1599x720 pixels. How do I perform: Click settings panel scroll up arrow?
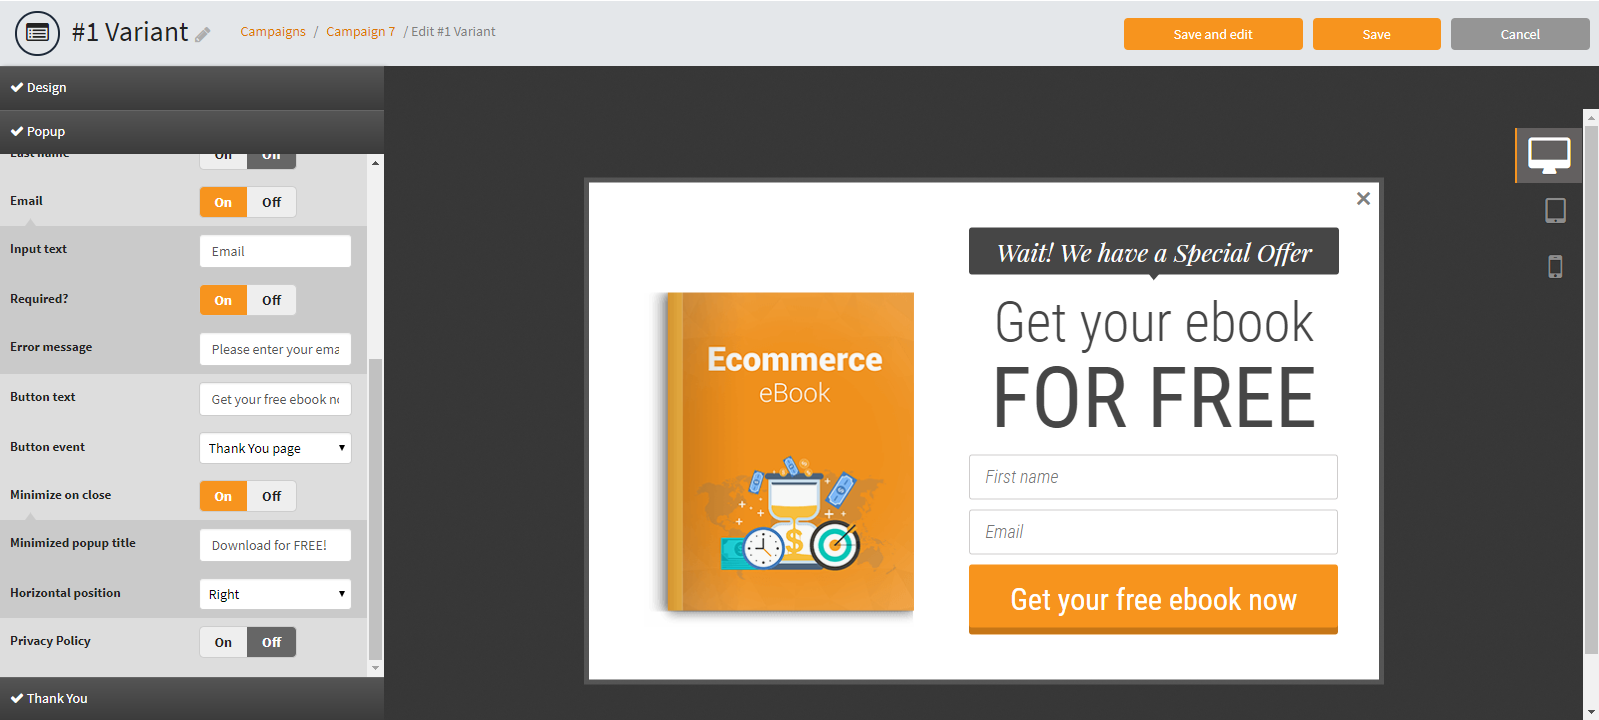(375, 162)
